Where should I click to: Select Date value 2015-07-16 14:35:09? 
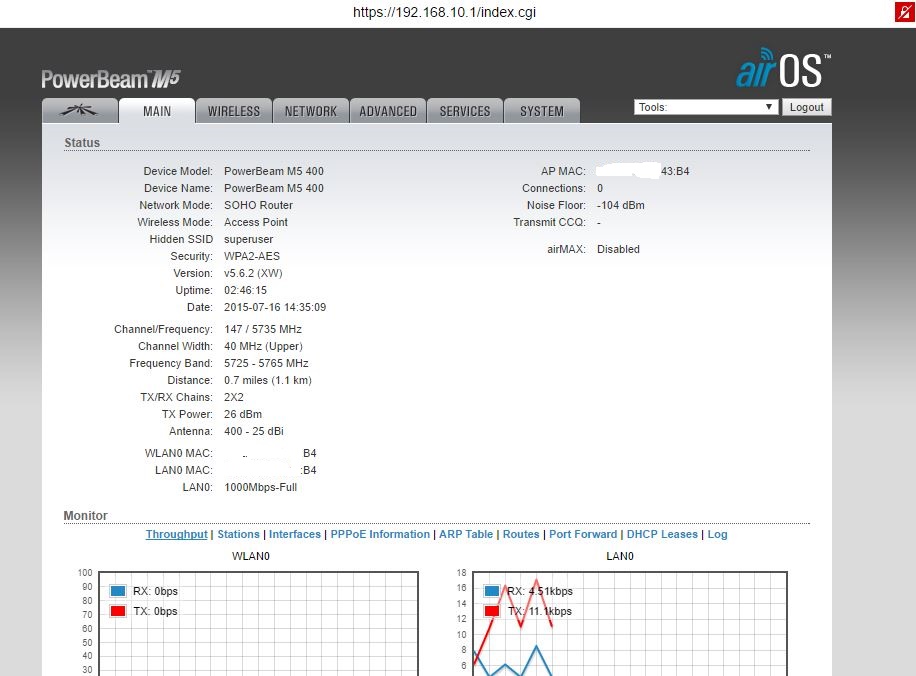pos(275,307)
